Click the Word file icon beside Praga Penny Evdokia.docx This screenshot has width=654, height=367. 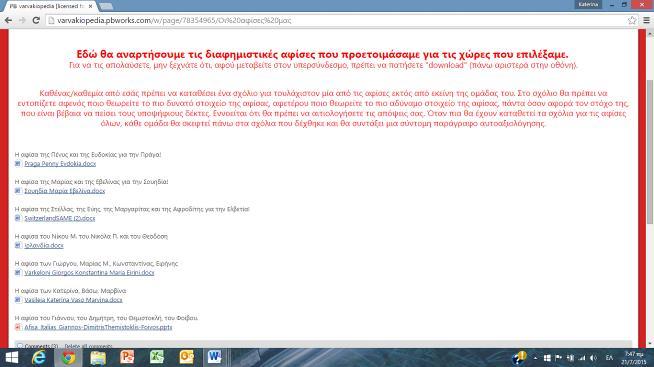[18, 163]
